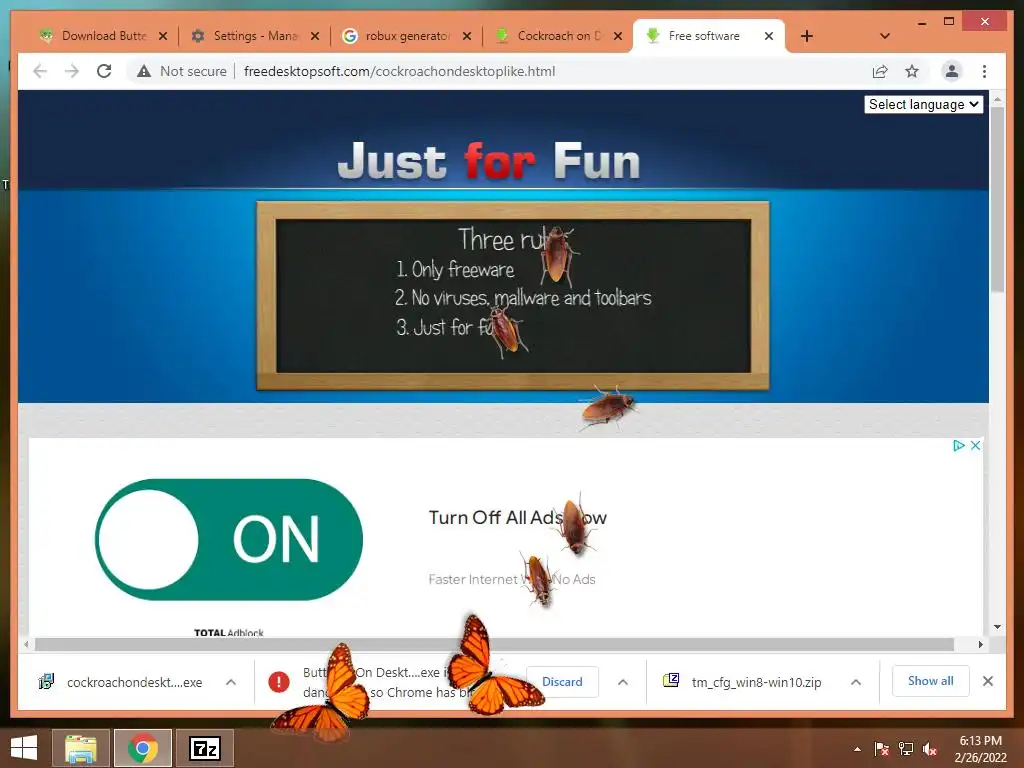
Task: Switch to the Download Butterfly tab
Action: 93,36
